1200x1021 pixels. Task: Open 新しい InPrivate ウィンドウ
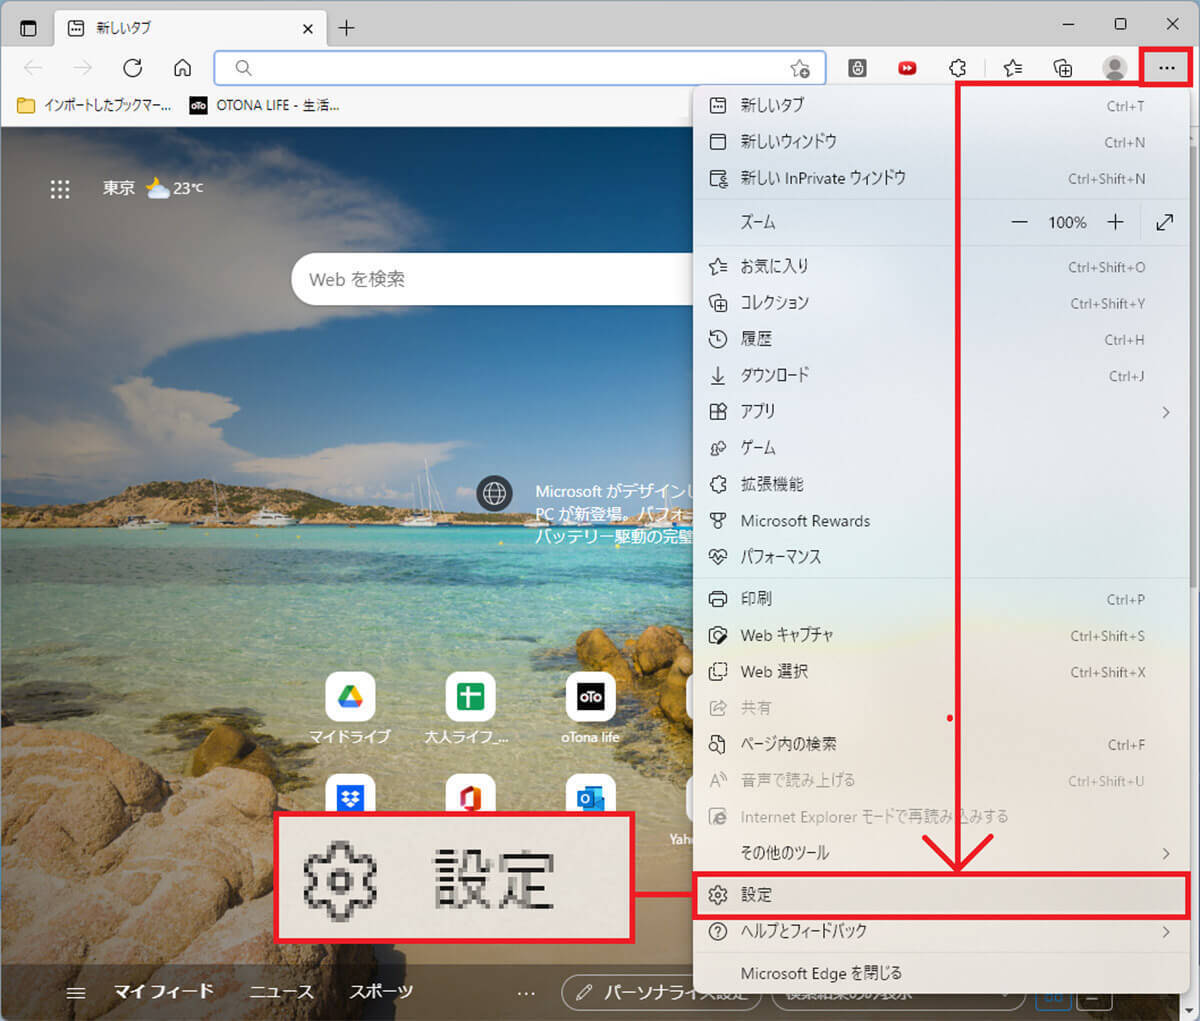click(x=941, y=178)
